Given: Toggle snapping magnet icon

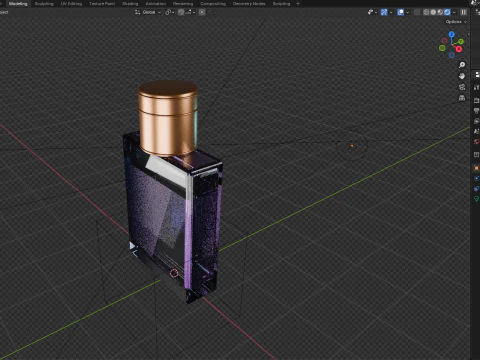Looking at the screenshot, I should pos(181,12).
